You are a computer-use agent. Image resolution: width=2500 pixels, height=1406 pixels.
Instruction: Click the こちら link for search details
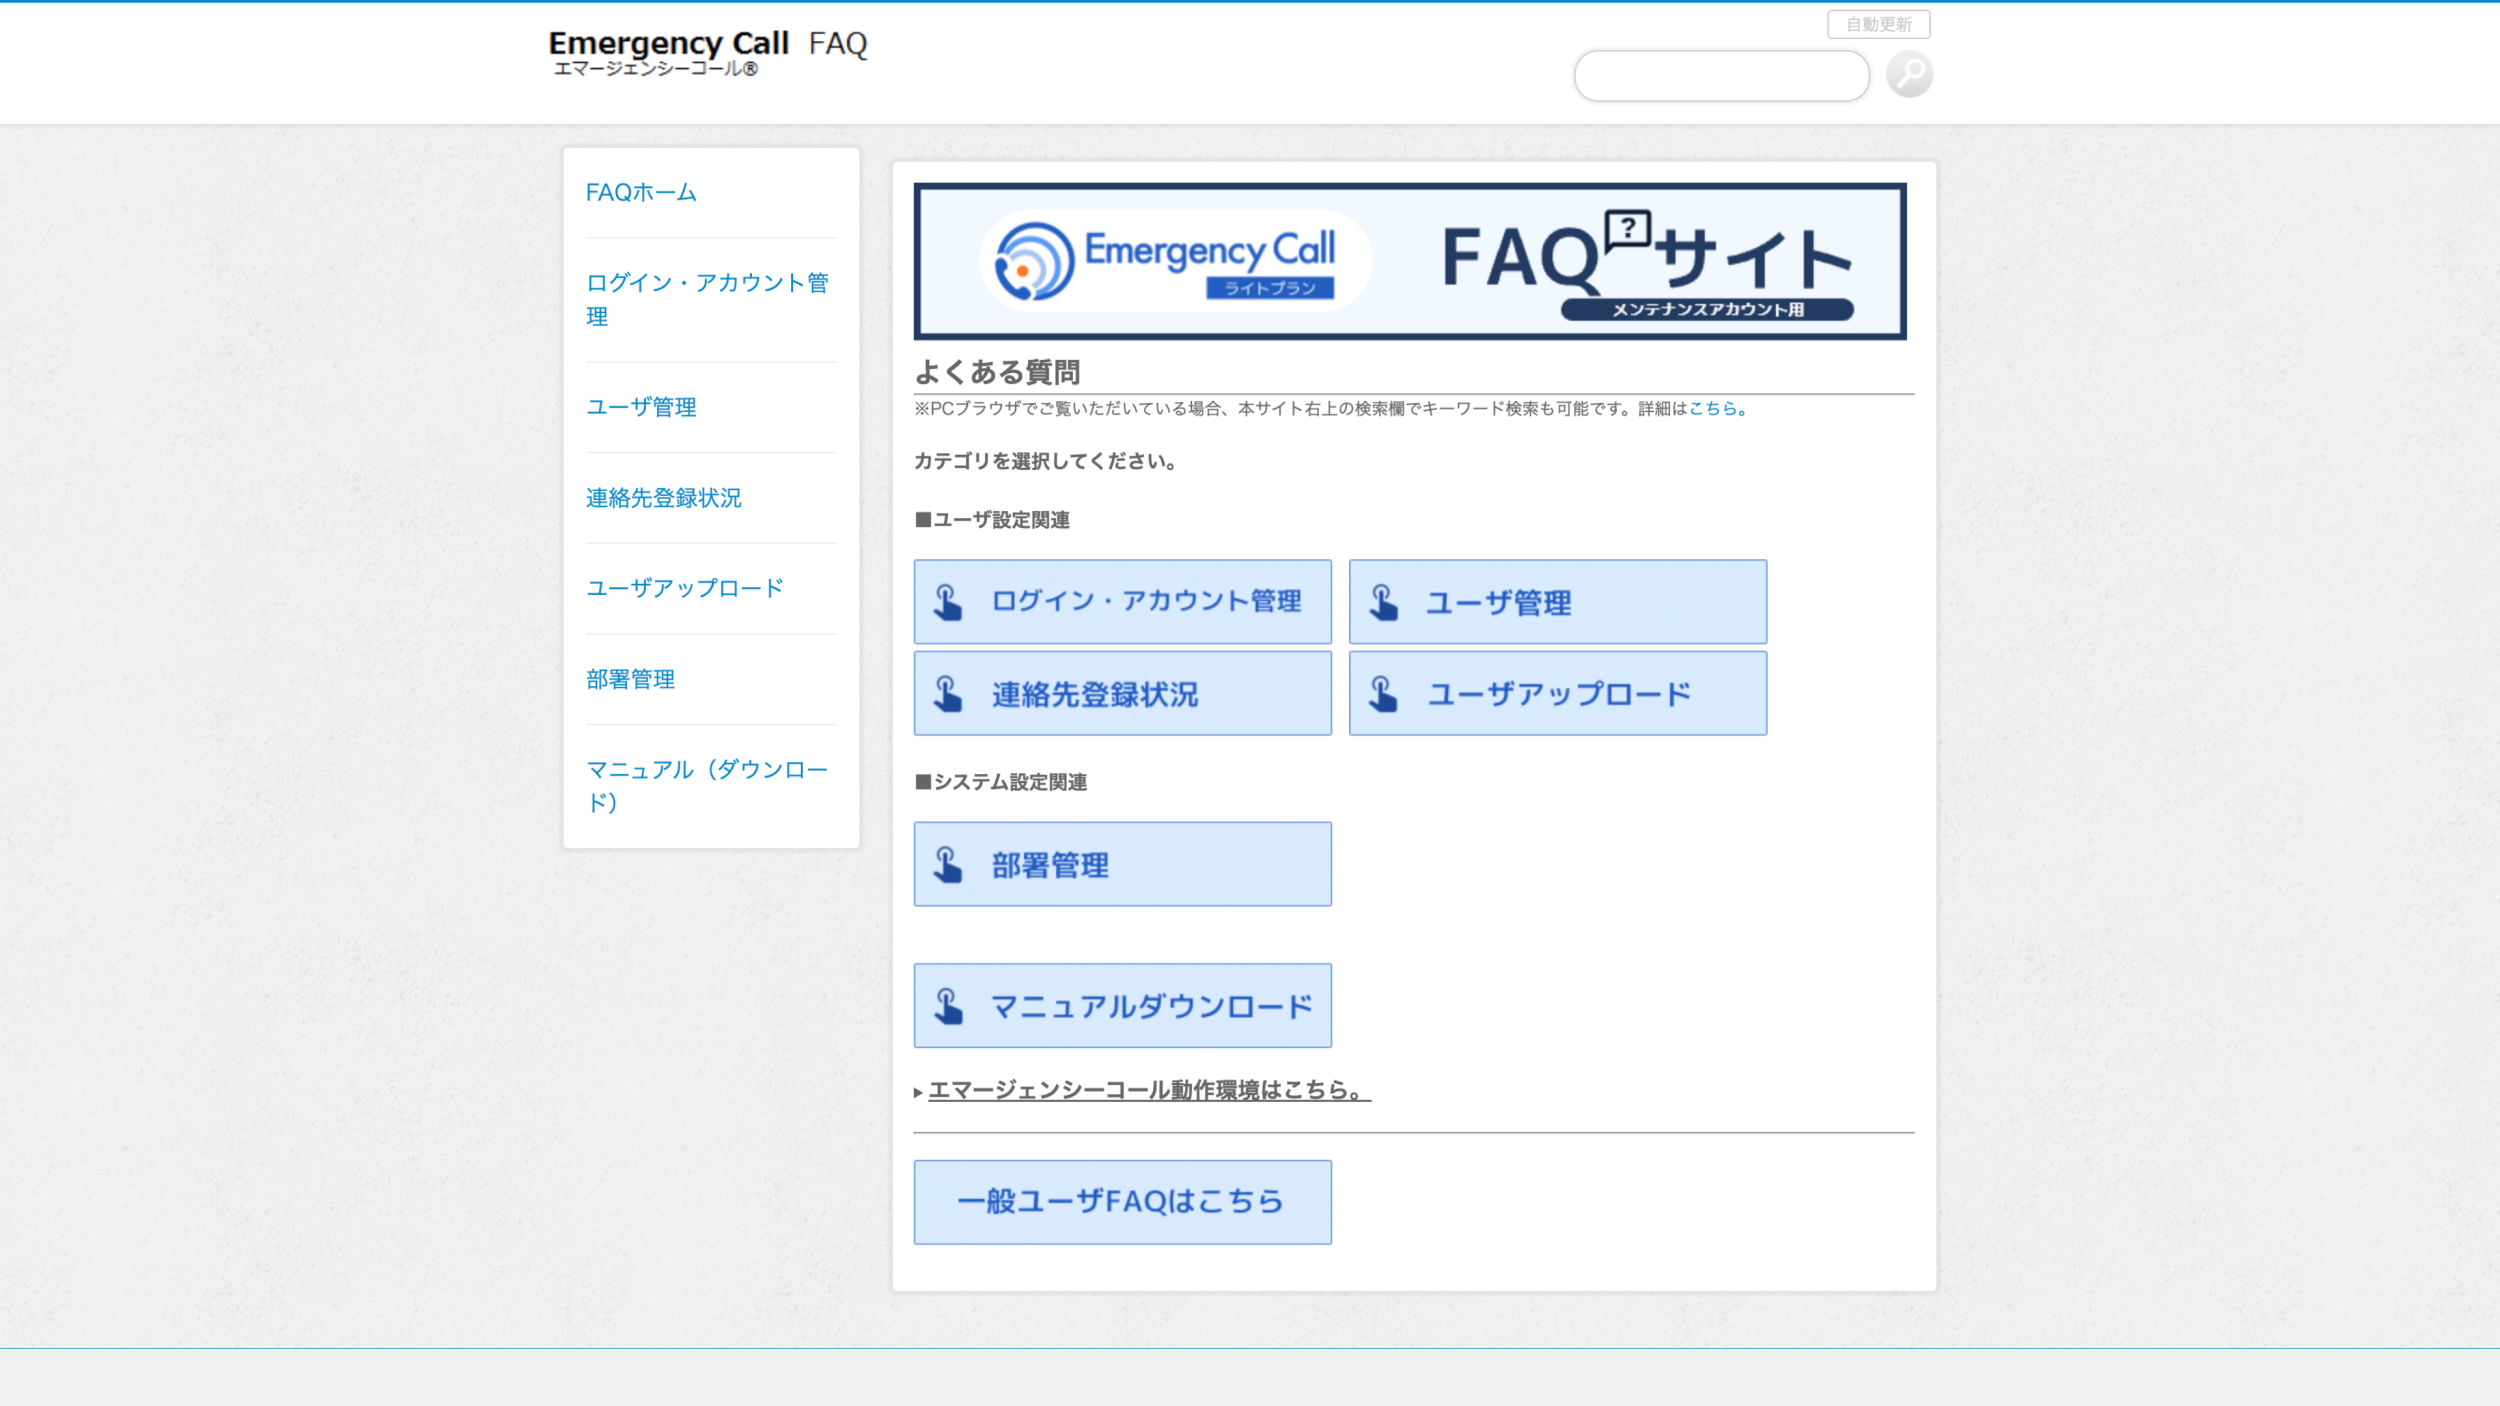coord(1713,408)
